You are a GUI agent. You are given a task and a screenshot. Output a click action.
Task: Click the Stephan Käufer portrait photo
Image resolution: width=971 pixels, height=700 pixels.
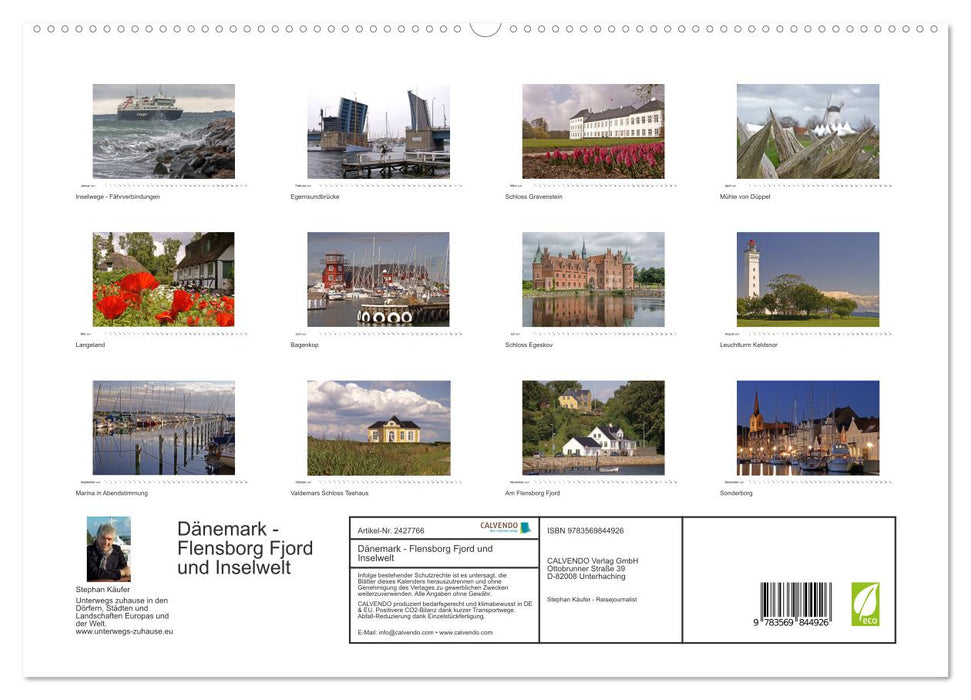(x=109, y=549)
